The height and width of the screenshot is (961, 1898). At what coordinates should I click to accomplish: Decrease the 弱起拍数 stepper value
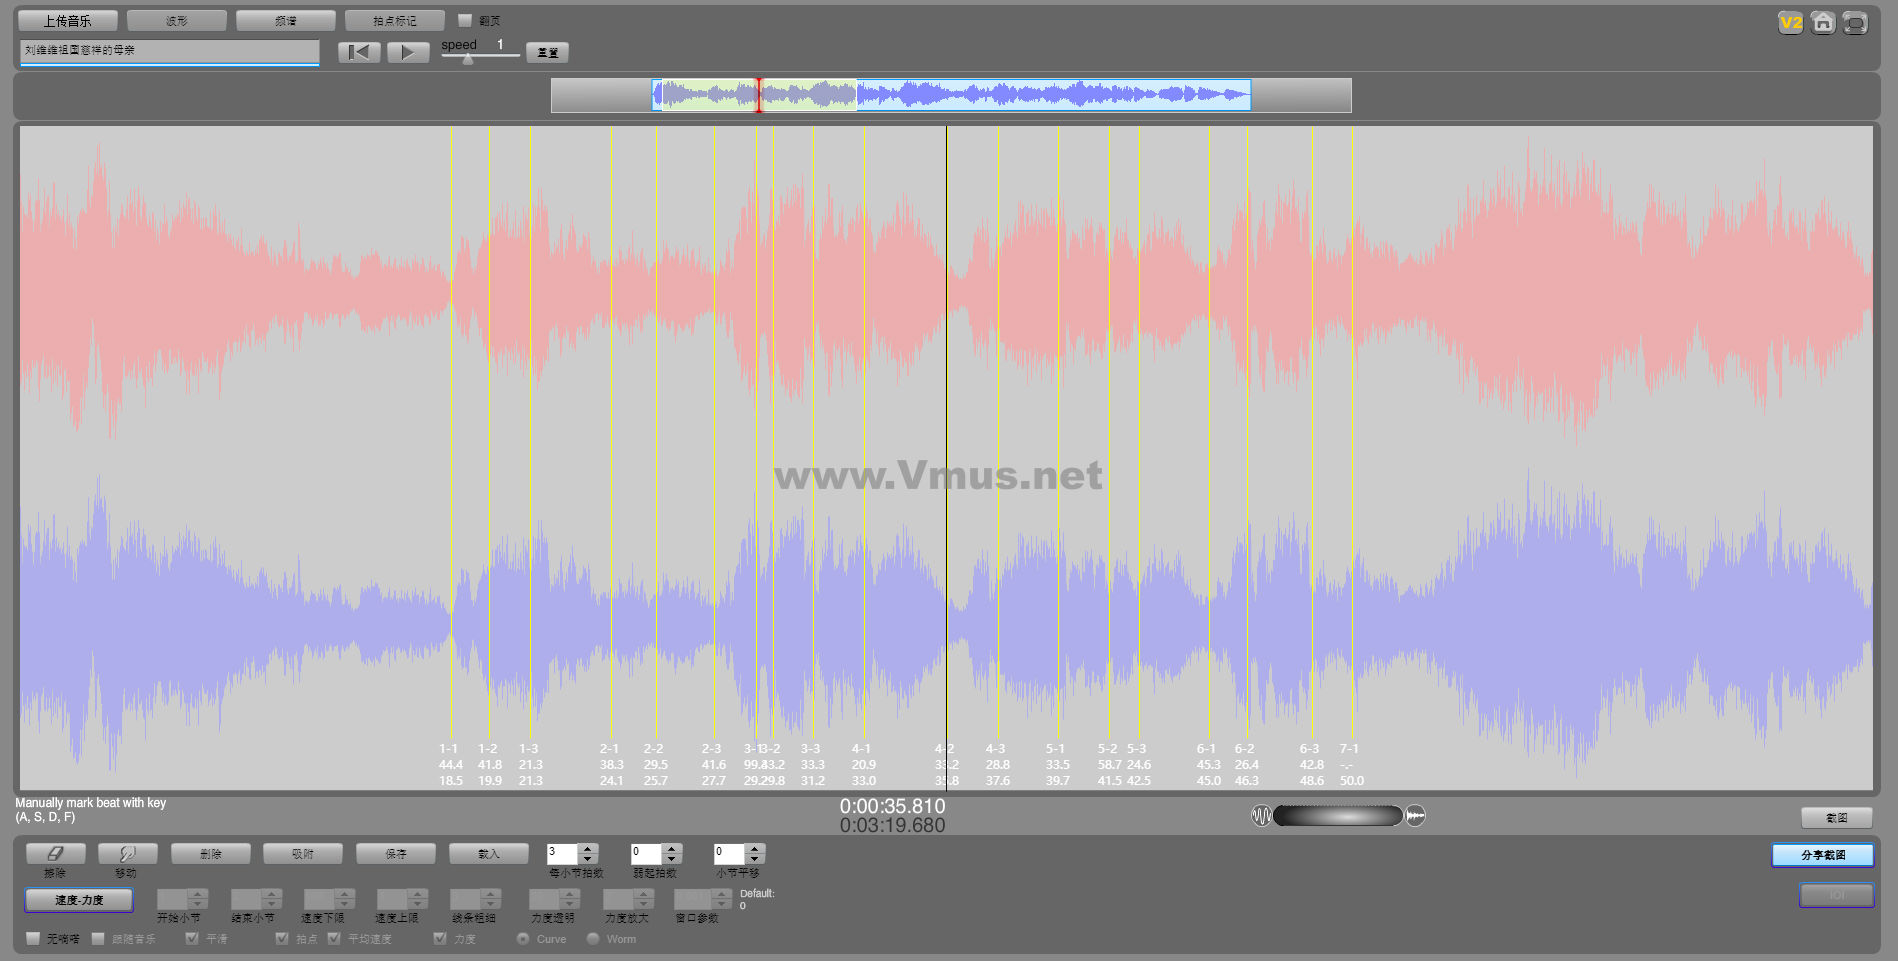[x=672, y=859]
